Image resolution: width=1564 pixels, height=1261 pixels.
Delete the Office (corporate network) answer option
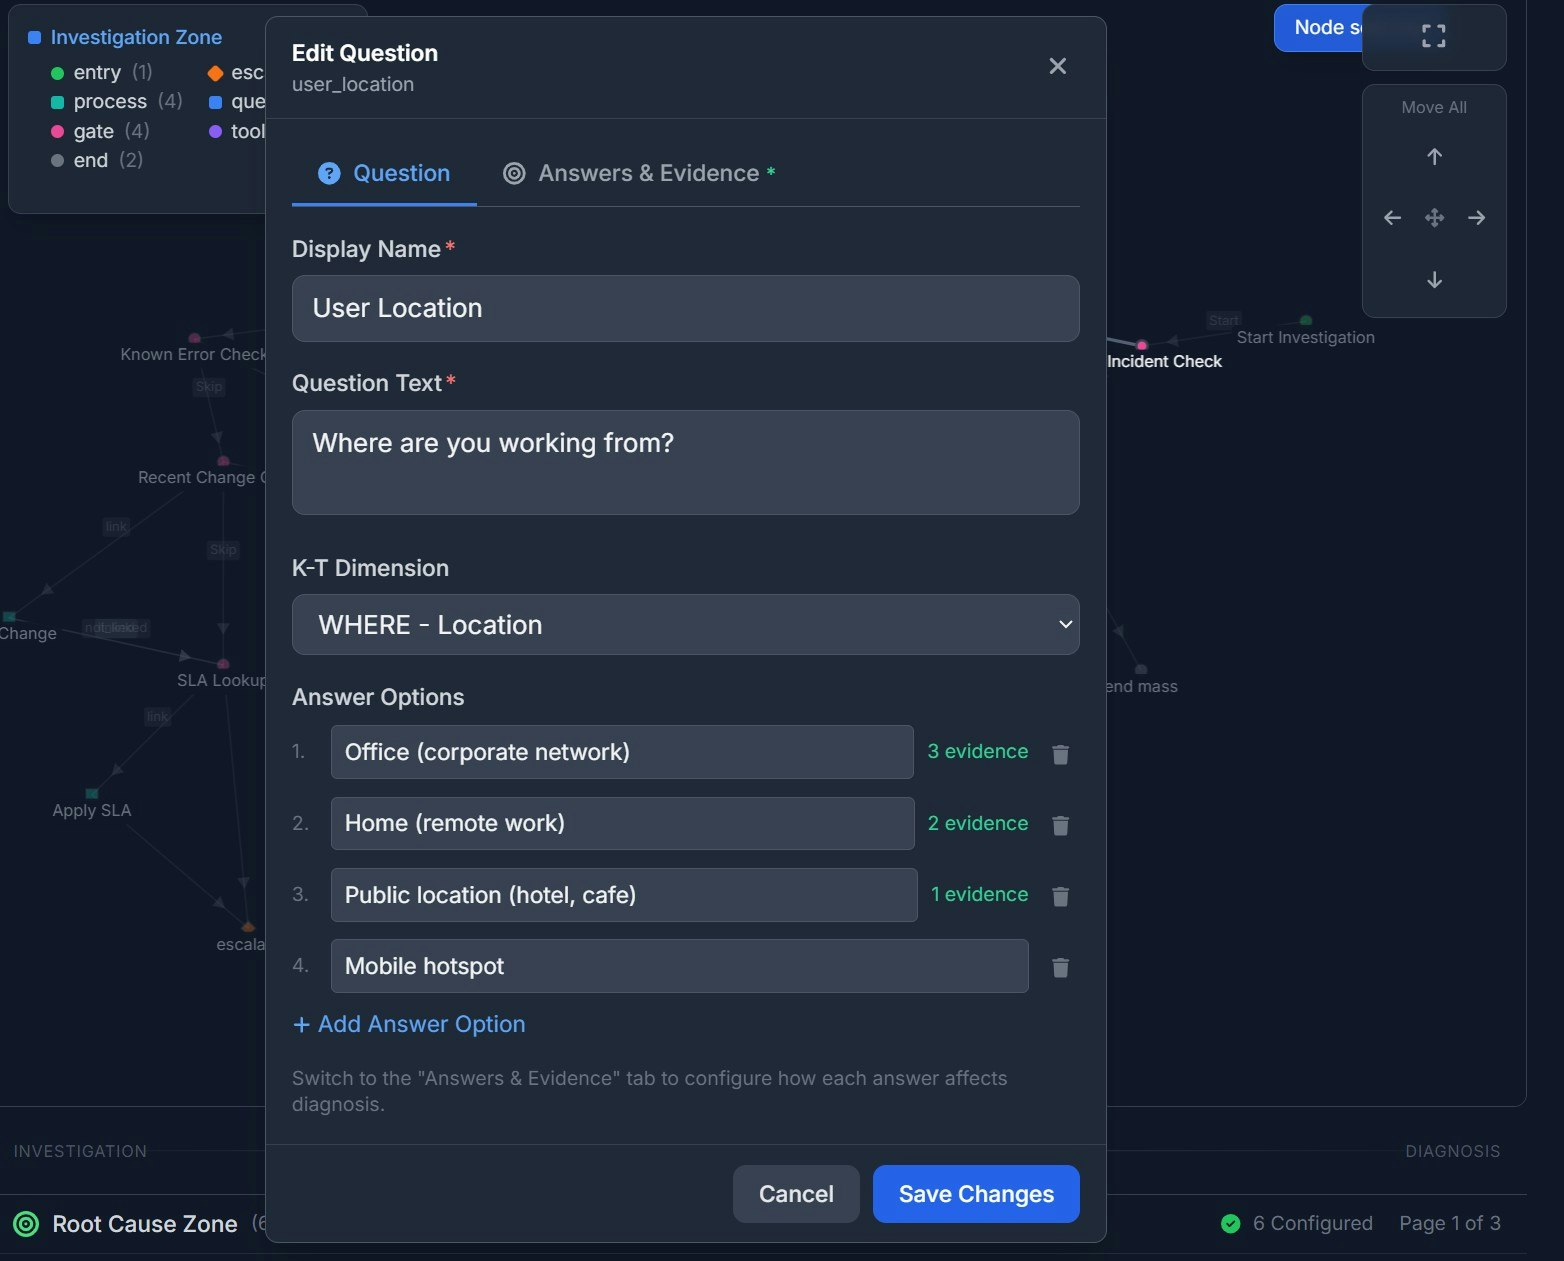(1060, 754)
